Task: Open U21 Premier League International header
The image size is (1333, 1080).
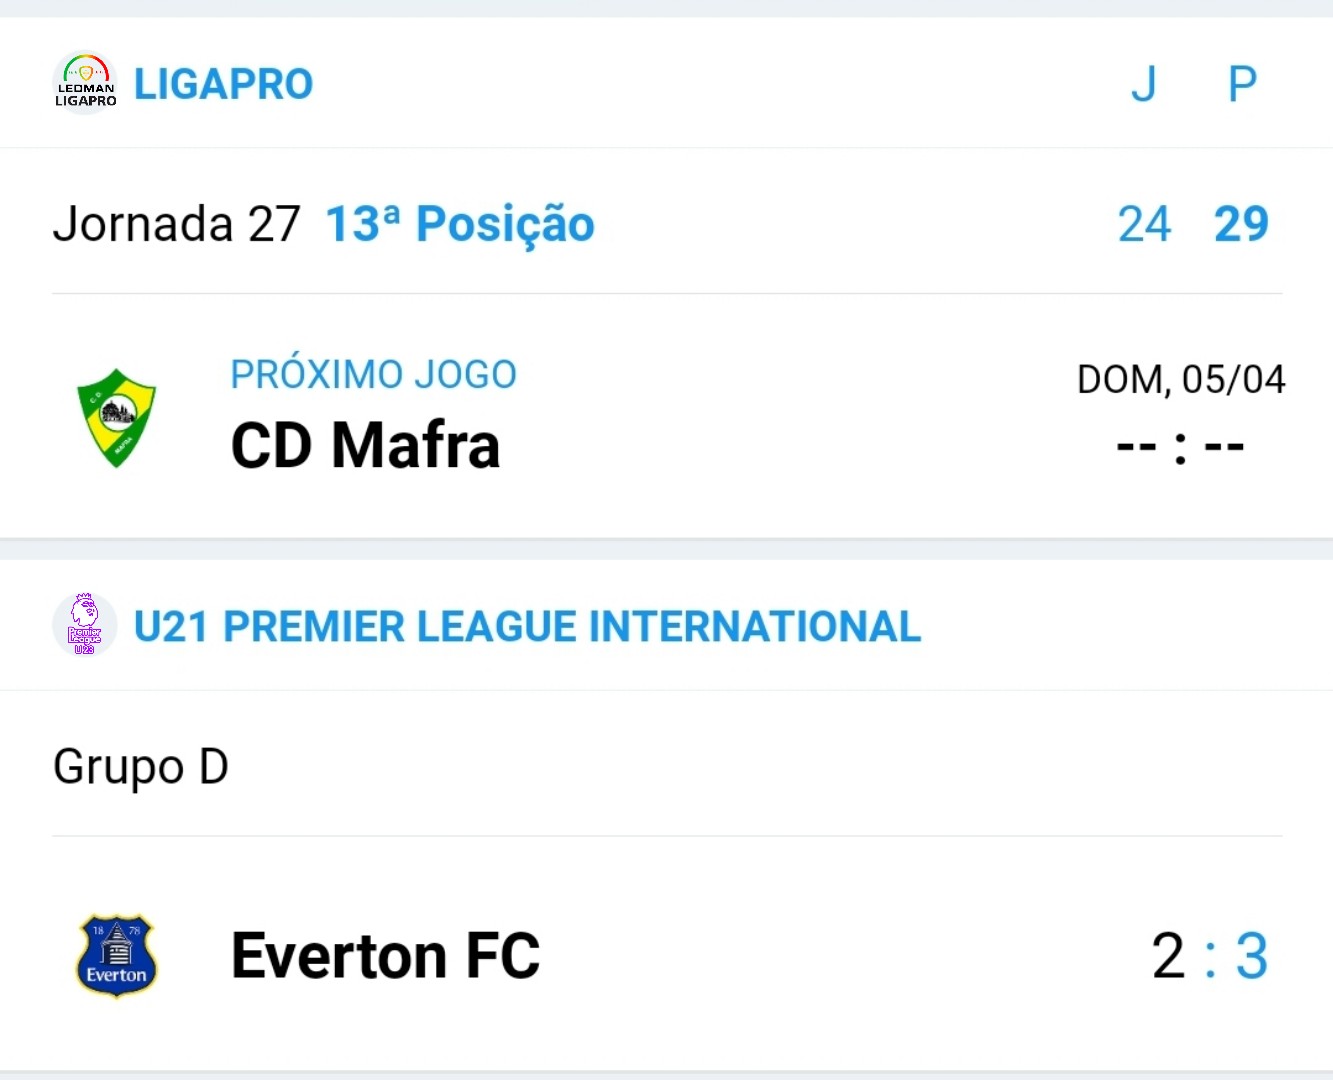Action: (527, 627)
